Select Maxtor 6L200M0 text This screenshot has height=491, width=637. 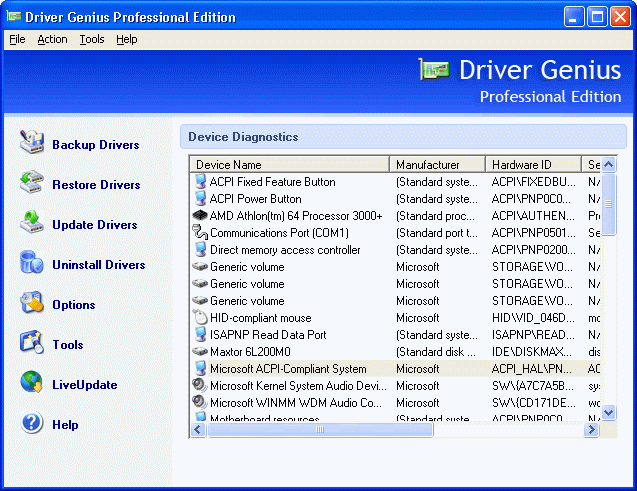[x=250, y=352]
